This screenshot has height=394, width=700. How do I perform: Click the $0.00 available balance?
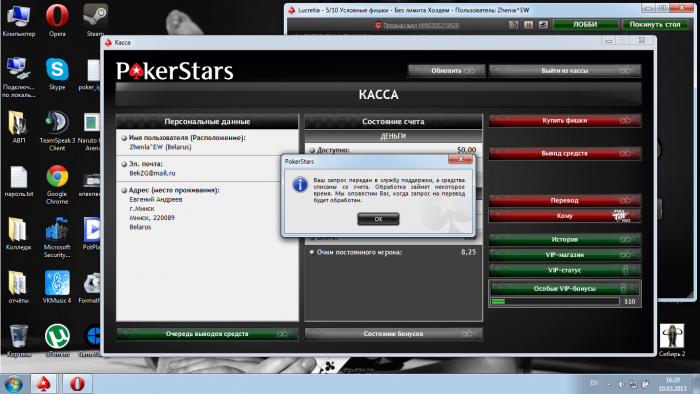(467, 150)
